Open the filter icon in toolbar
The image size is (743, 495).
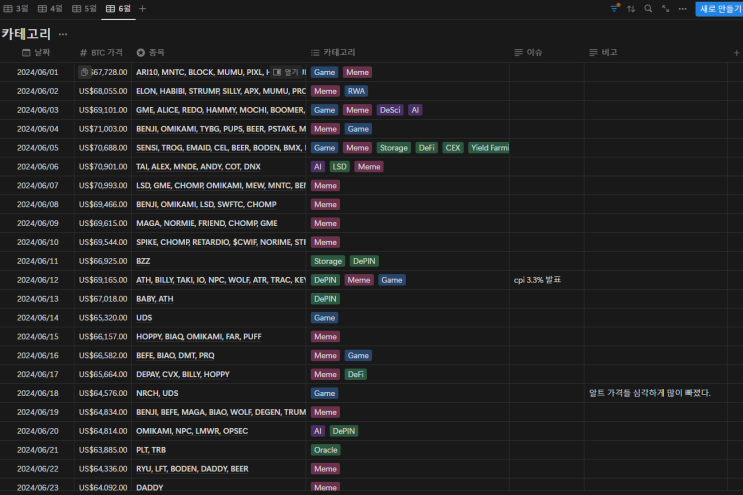click(615, 9)
